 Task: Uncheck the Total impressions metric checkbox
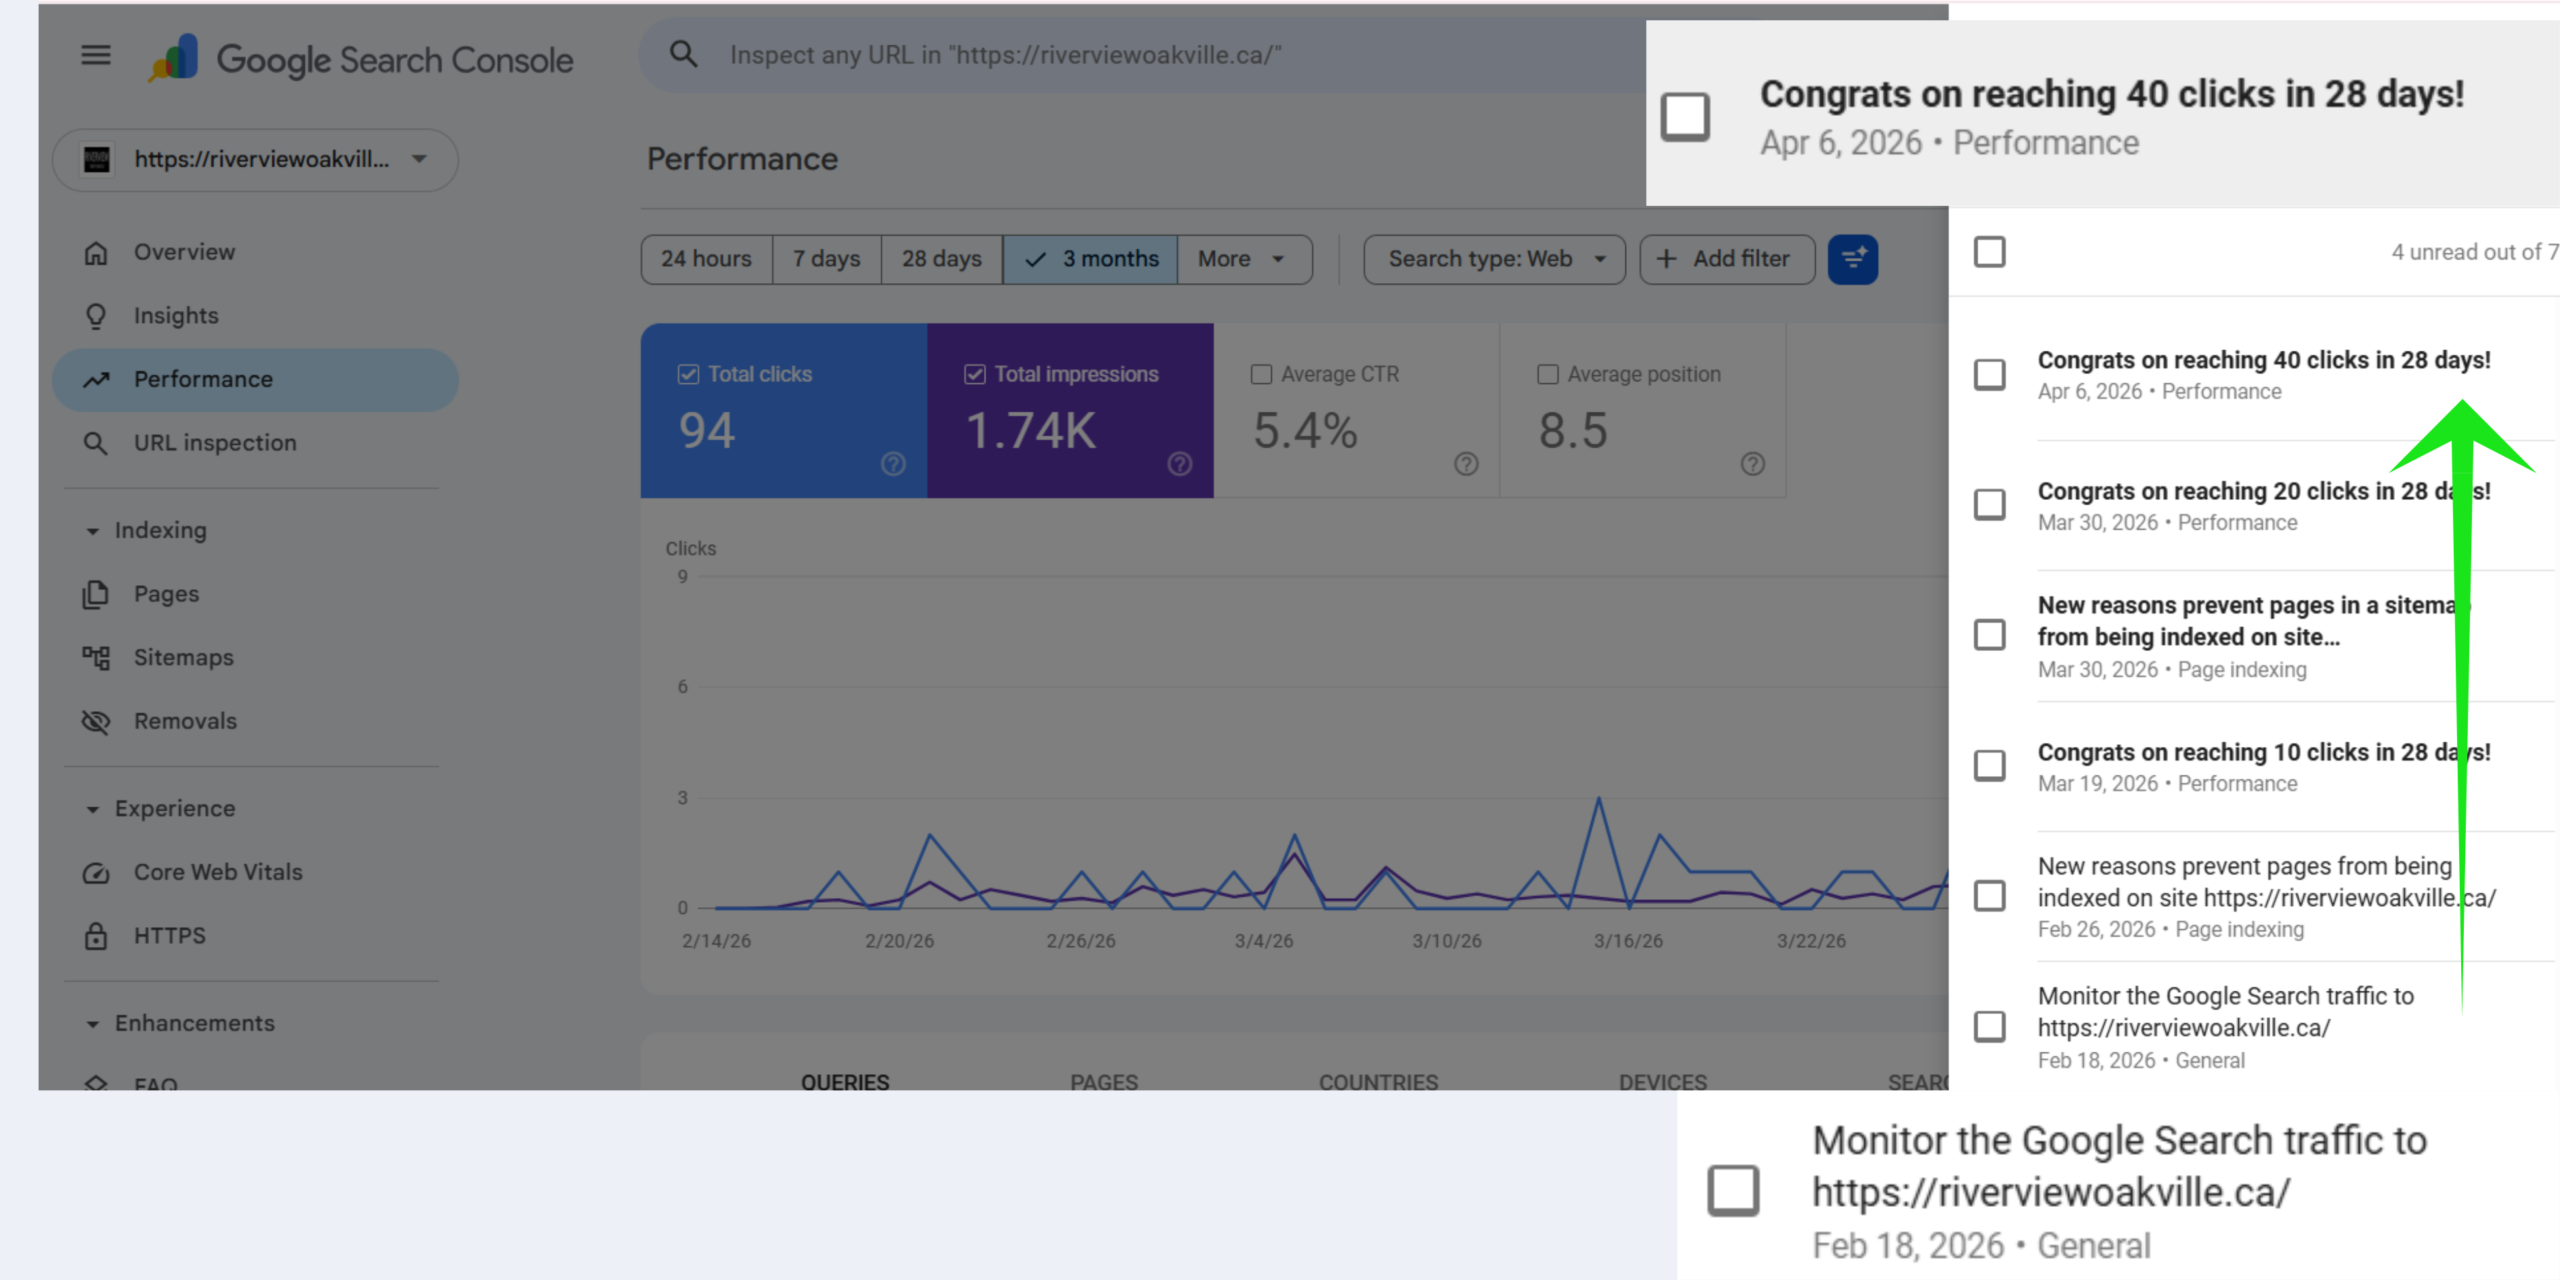pos(975,375)
